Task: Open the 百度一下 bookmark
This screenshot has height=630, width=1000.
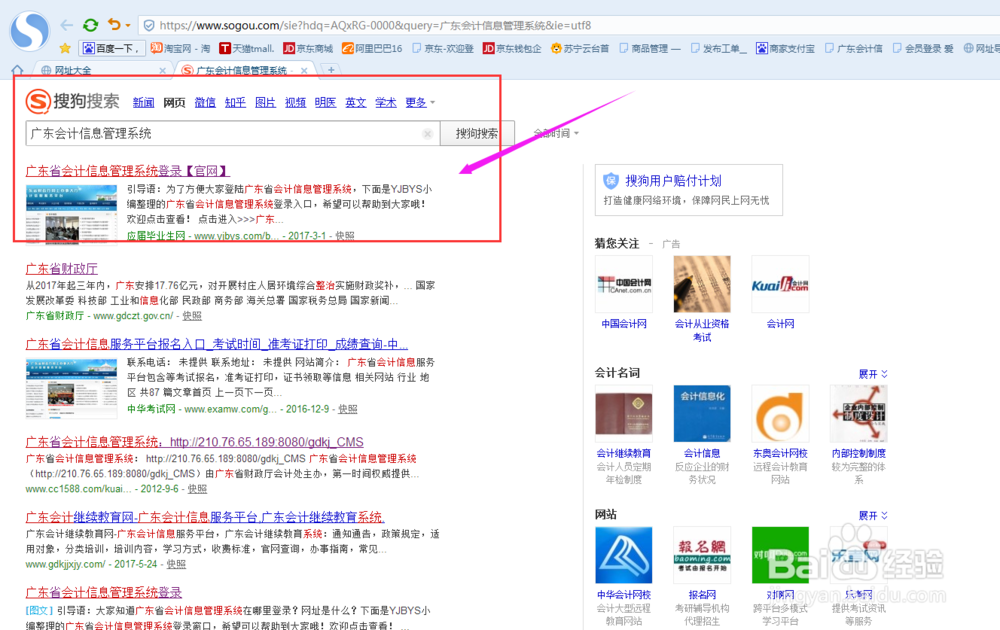Action: tap(111, 48)
